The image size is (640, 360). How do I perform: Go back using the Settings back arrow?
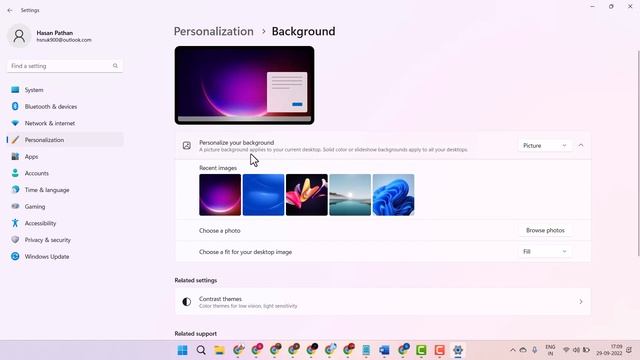click(x=10, y=10)
